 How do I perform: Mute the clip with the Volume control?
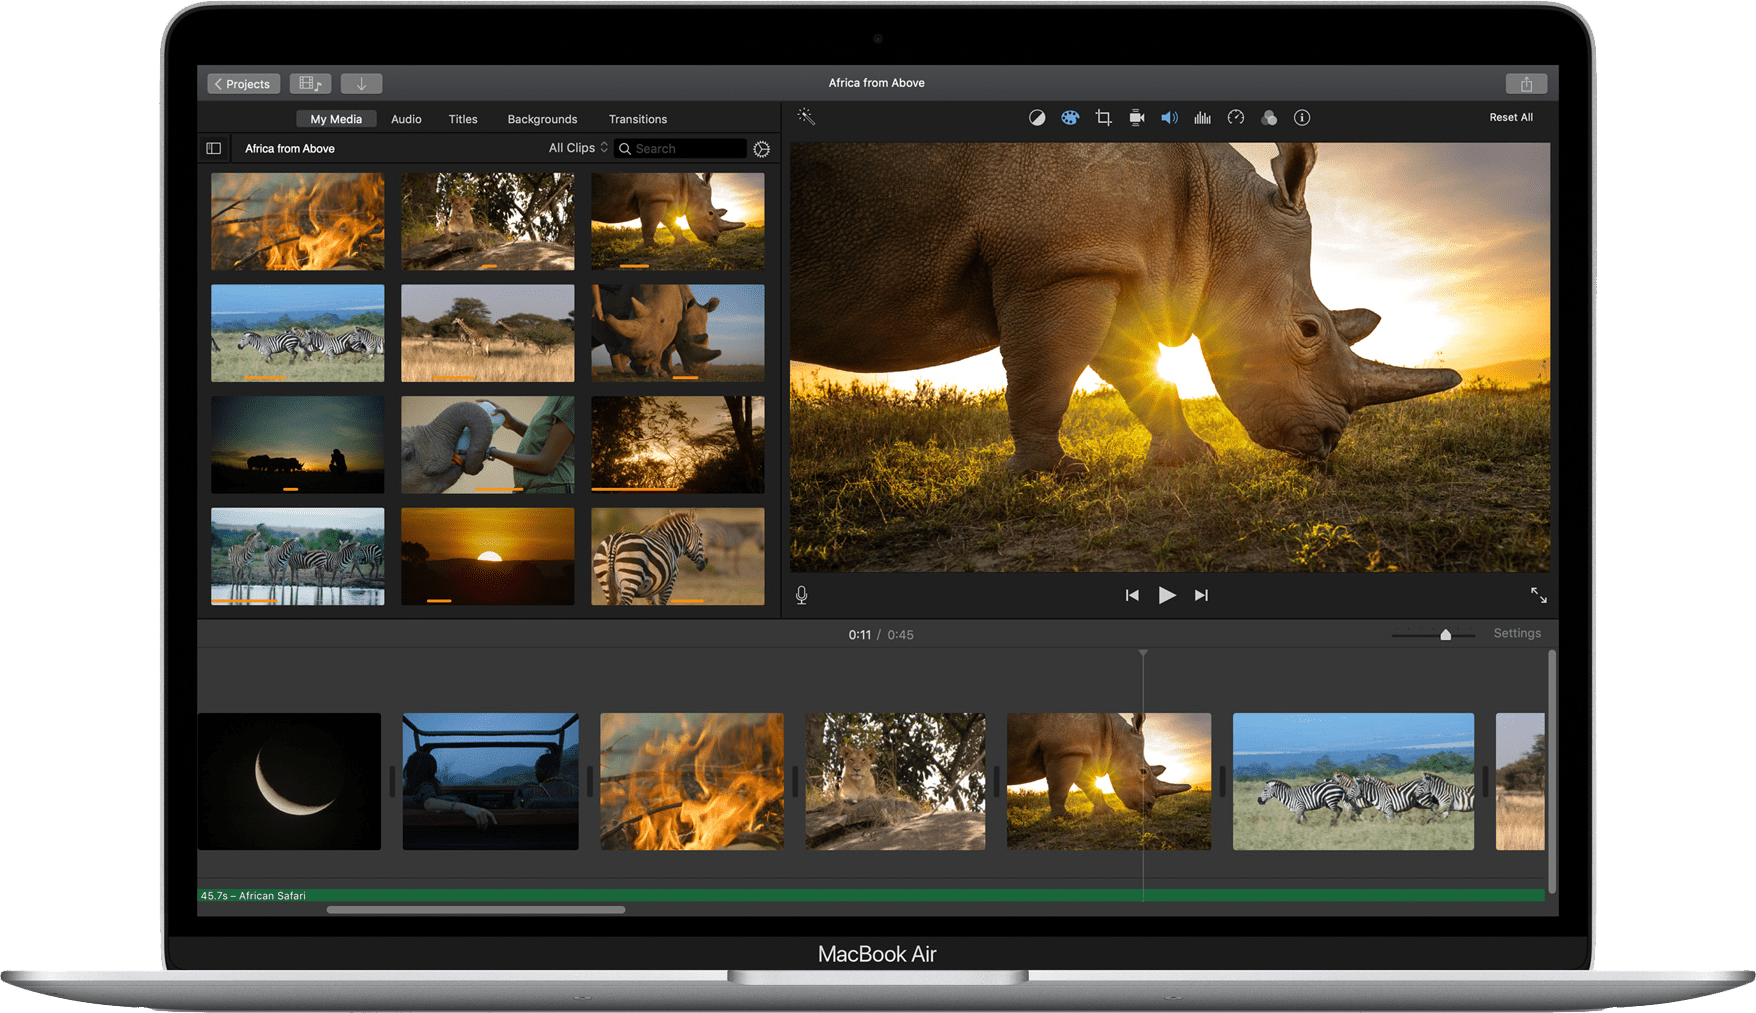(x=1169, y=117)
